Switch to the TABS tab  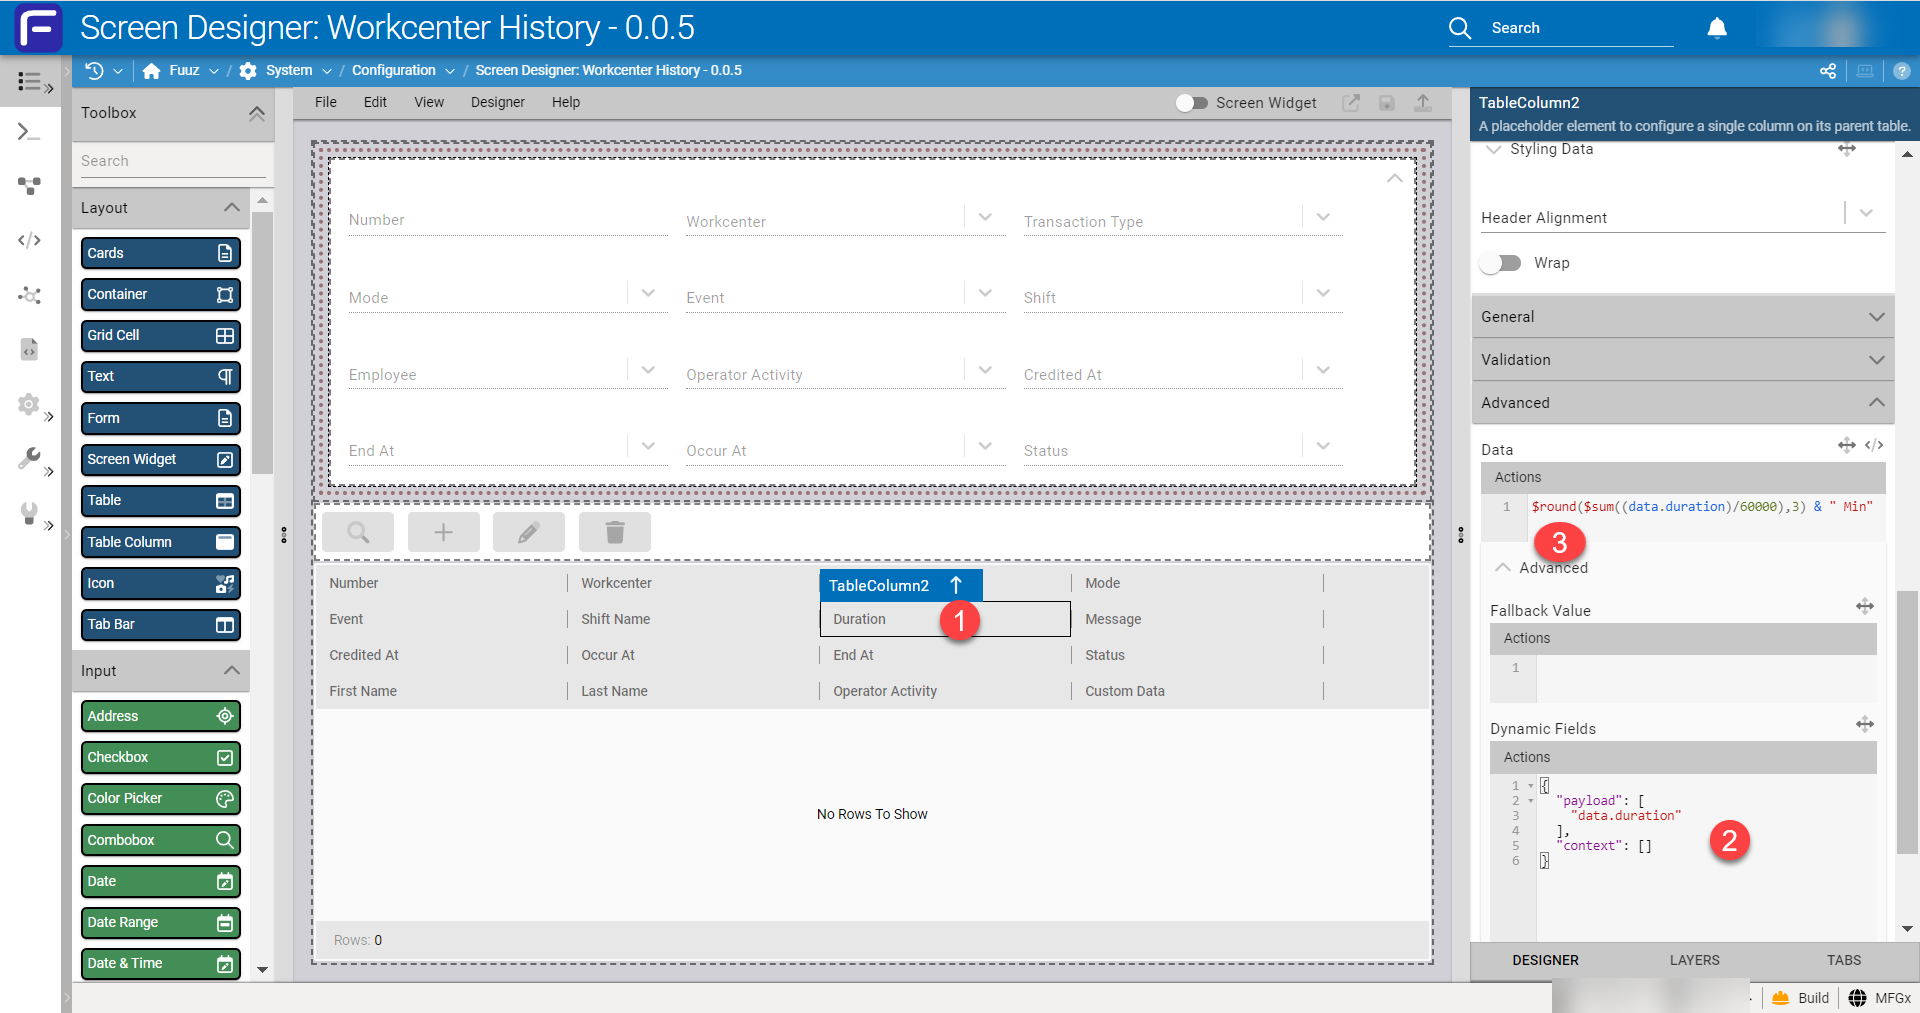pos(1844,960)
